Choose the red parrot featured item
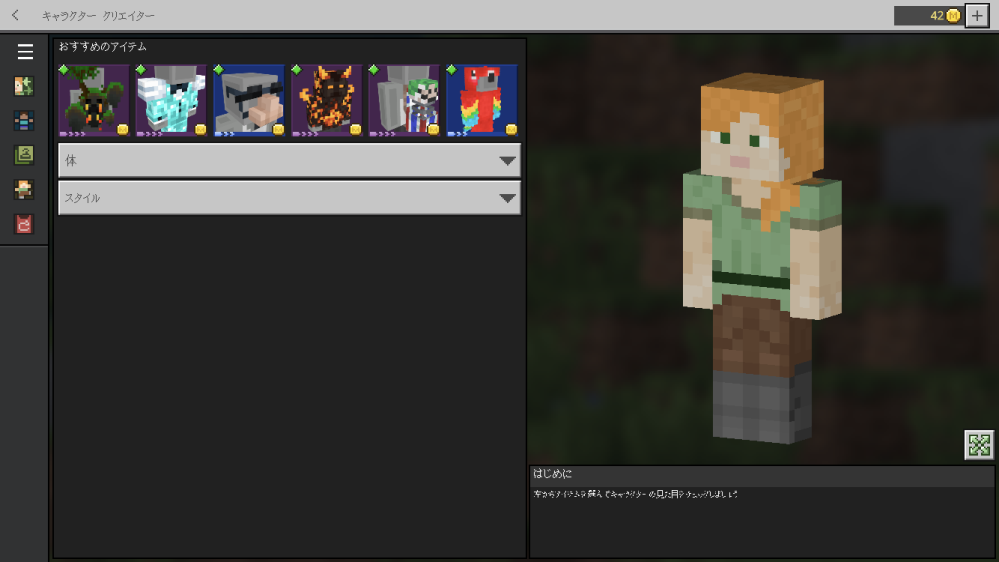999x562 pixels. click(x=482, y=100)
